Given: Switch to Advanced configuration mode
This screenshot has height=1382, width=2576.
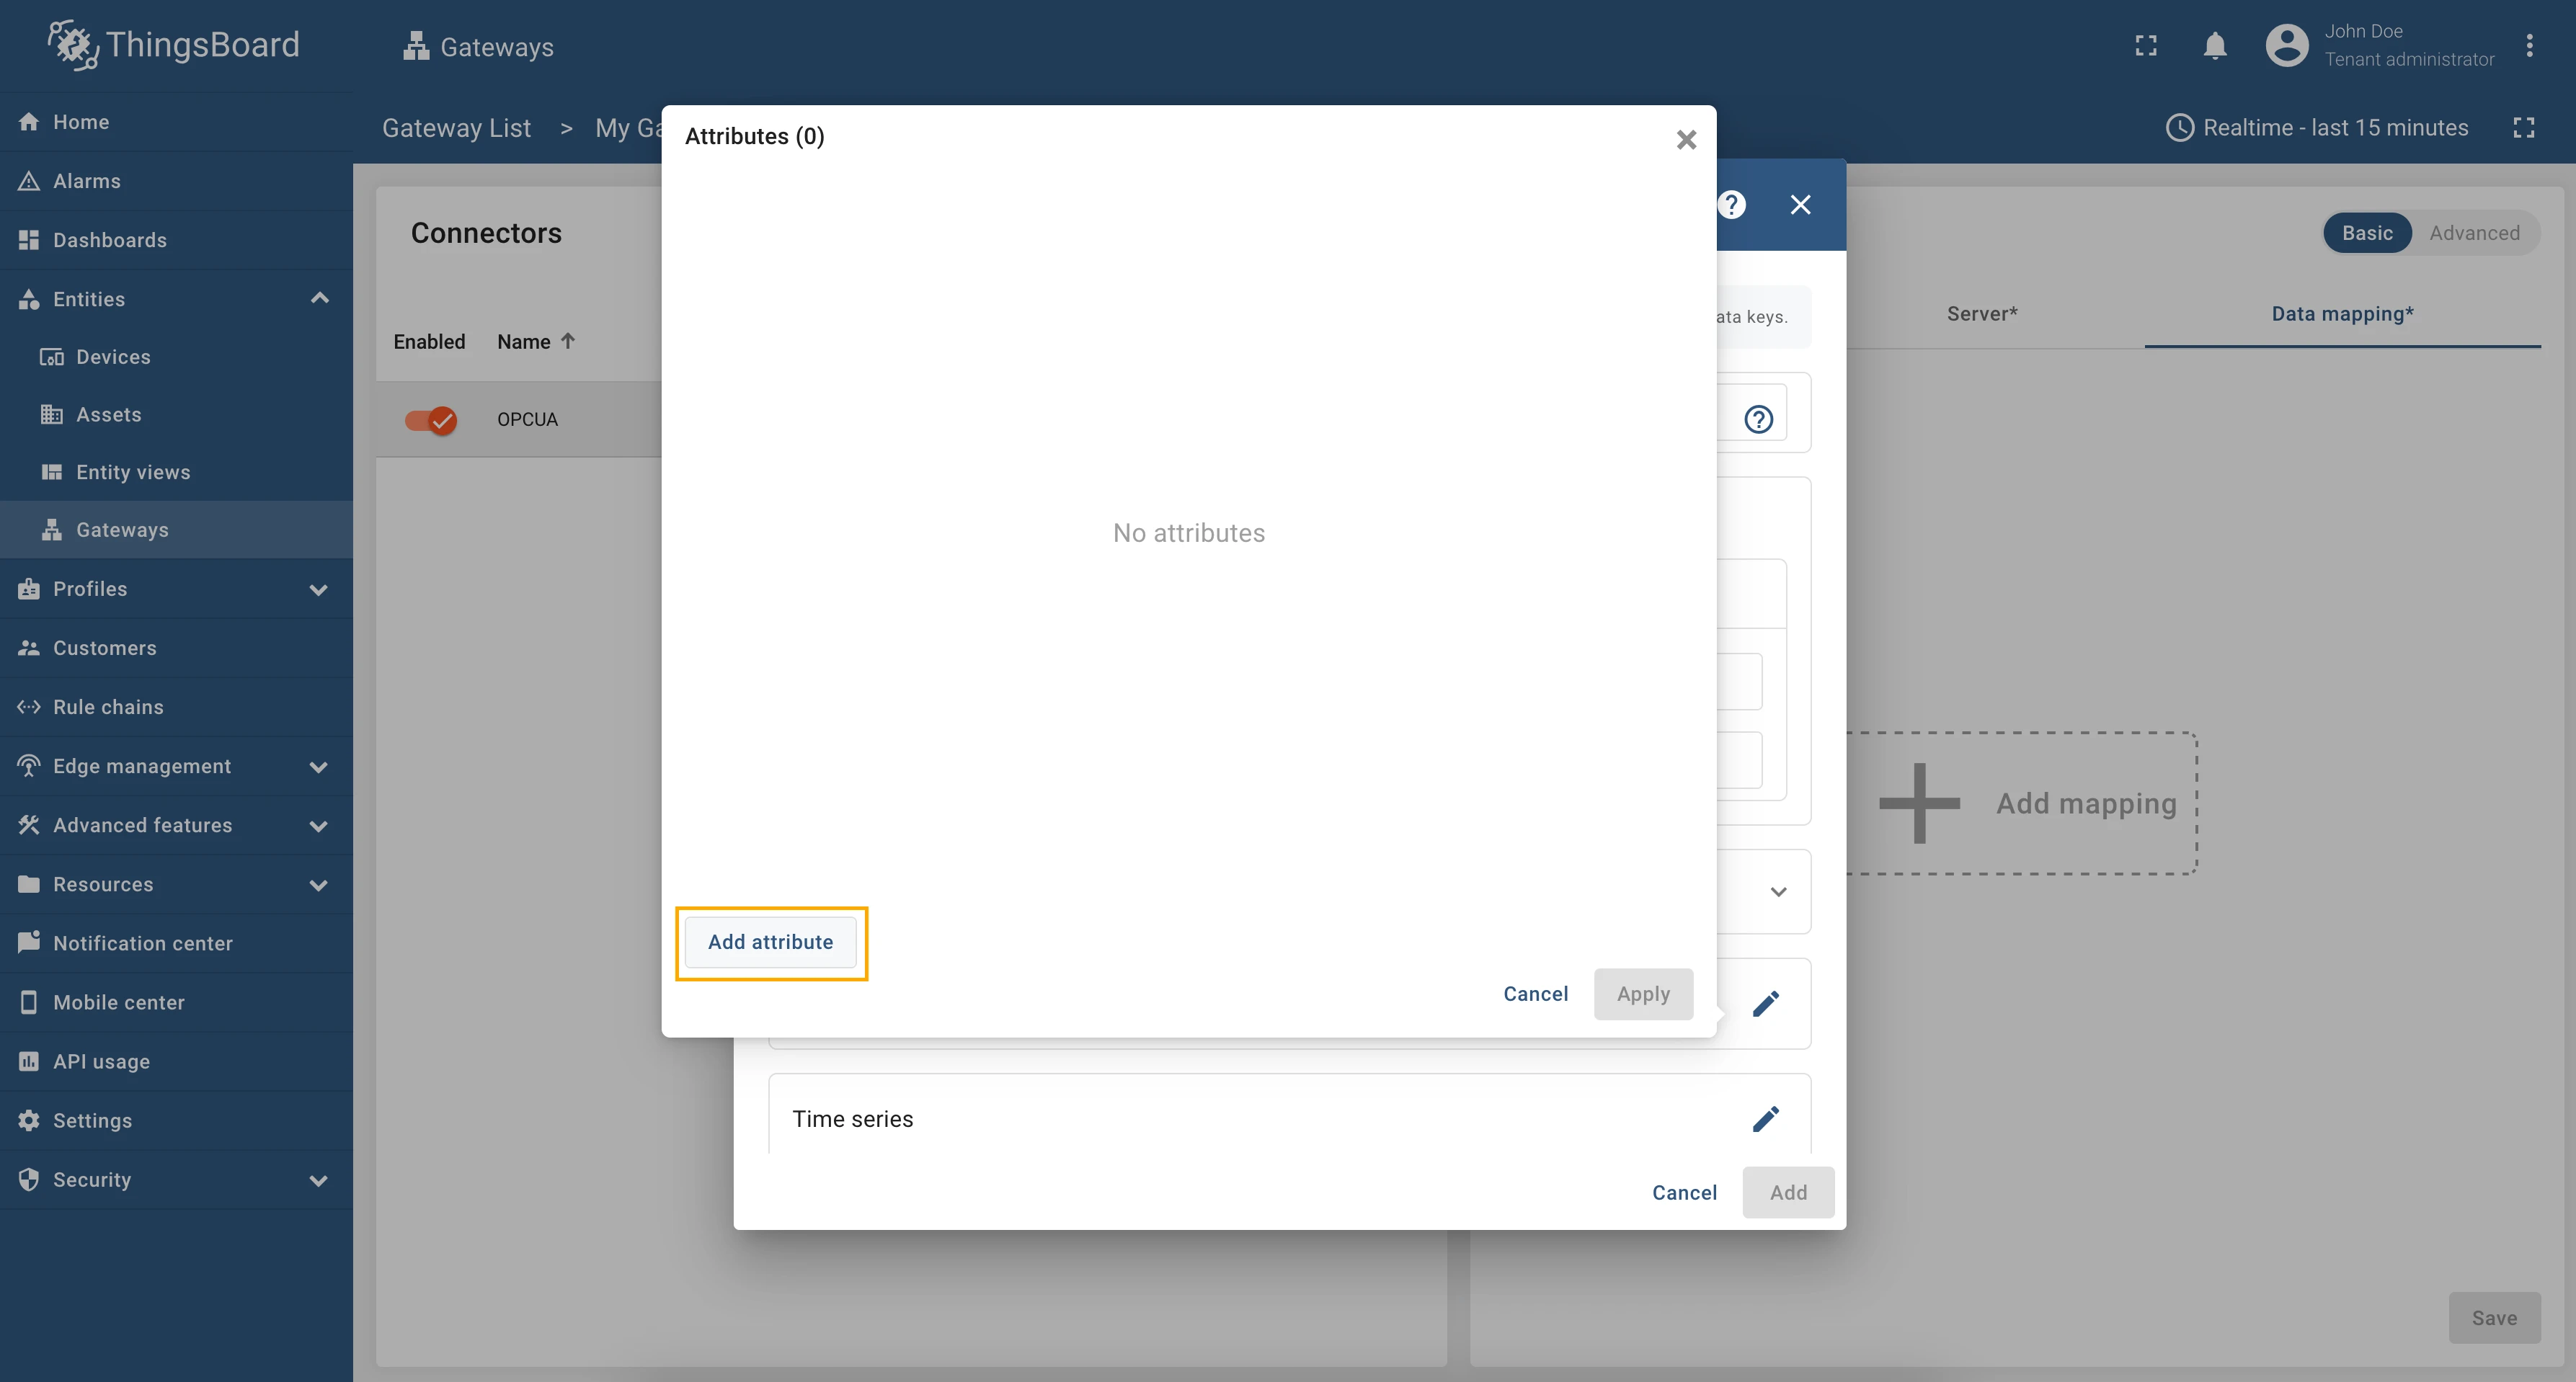Looking at the screenshot, I should [2474, 233].
